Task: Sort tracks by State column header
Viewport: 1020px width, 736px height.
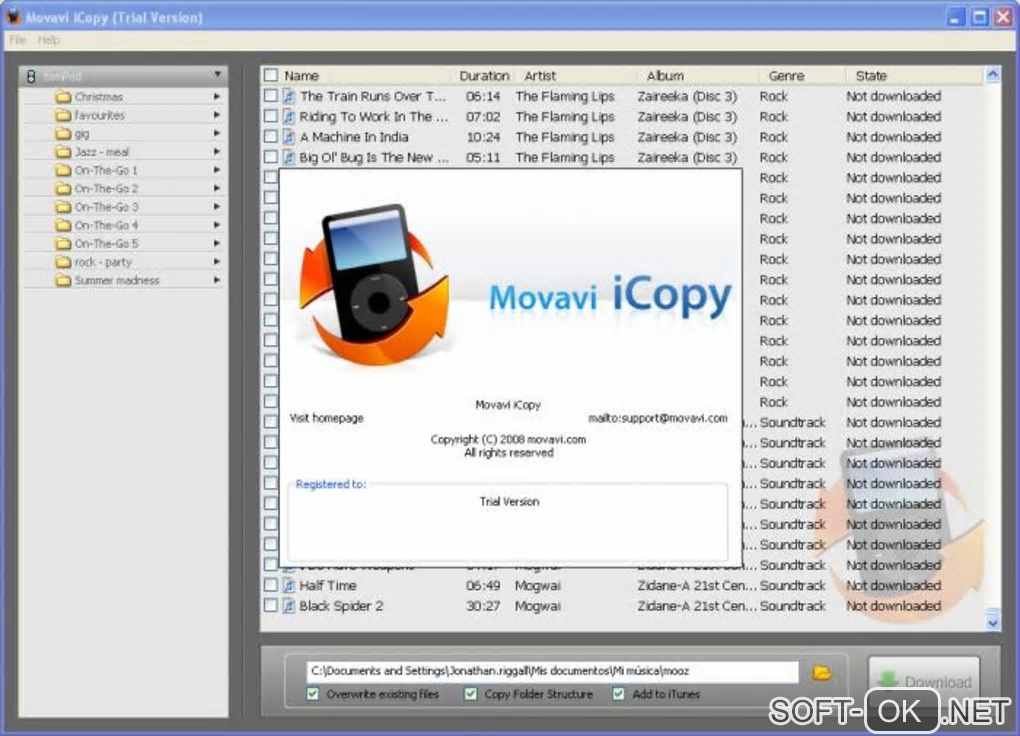Action: [x=871, y=75]
